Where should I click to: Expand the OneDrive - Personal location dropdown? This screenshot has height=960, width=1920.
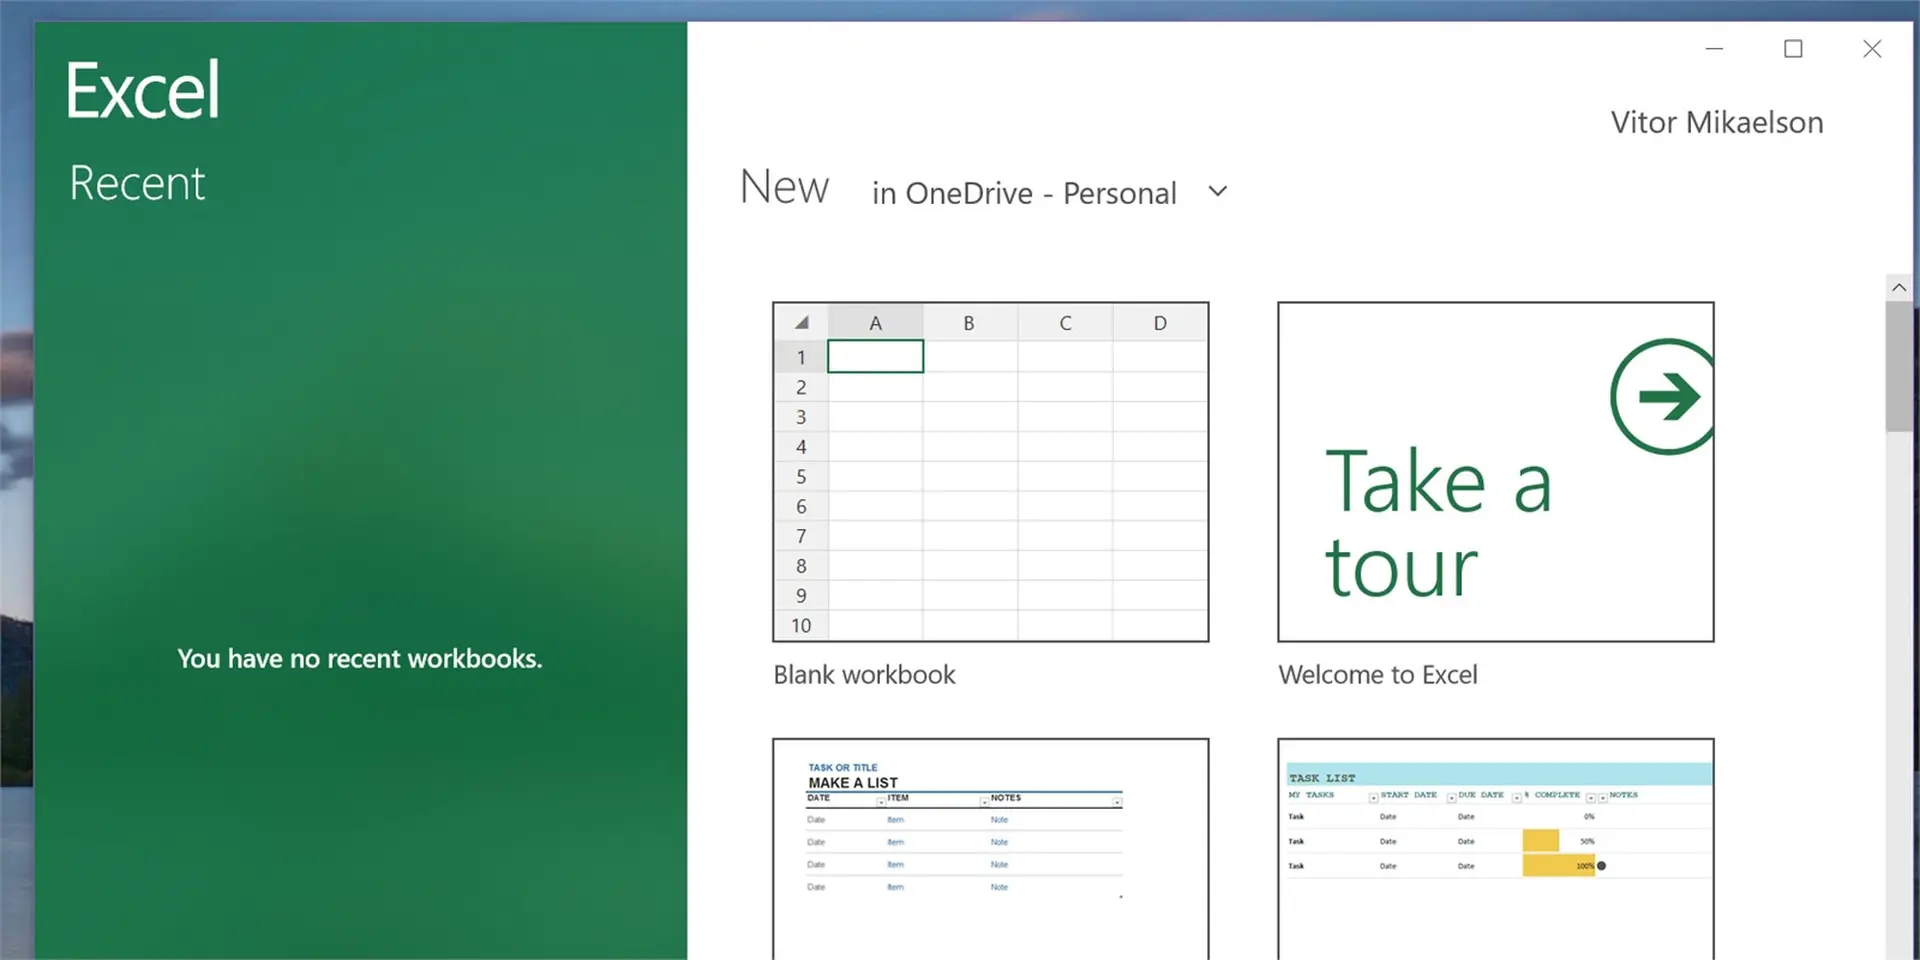(1218, 191)
